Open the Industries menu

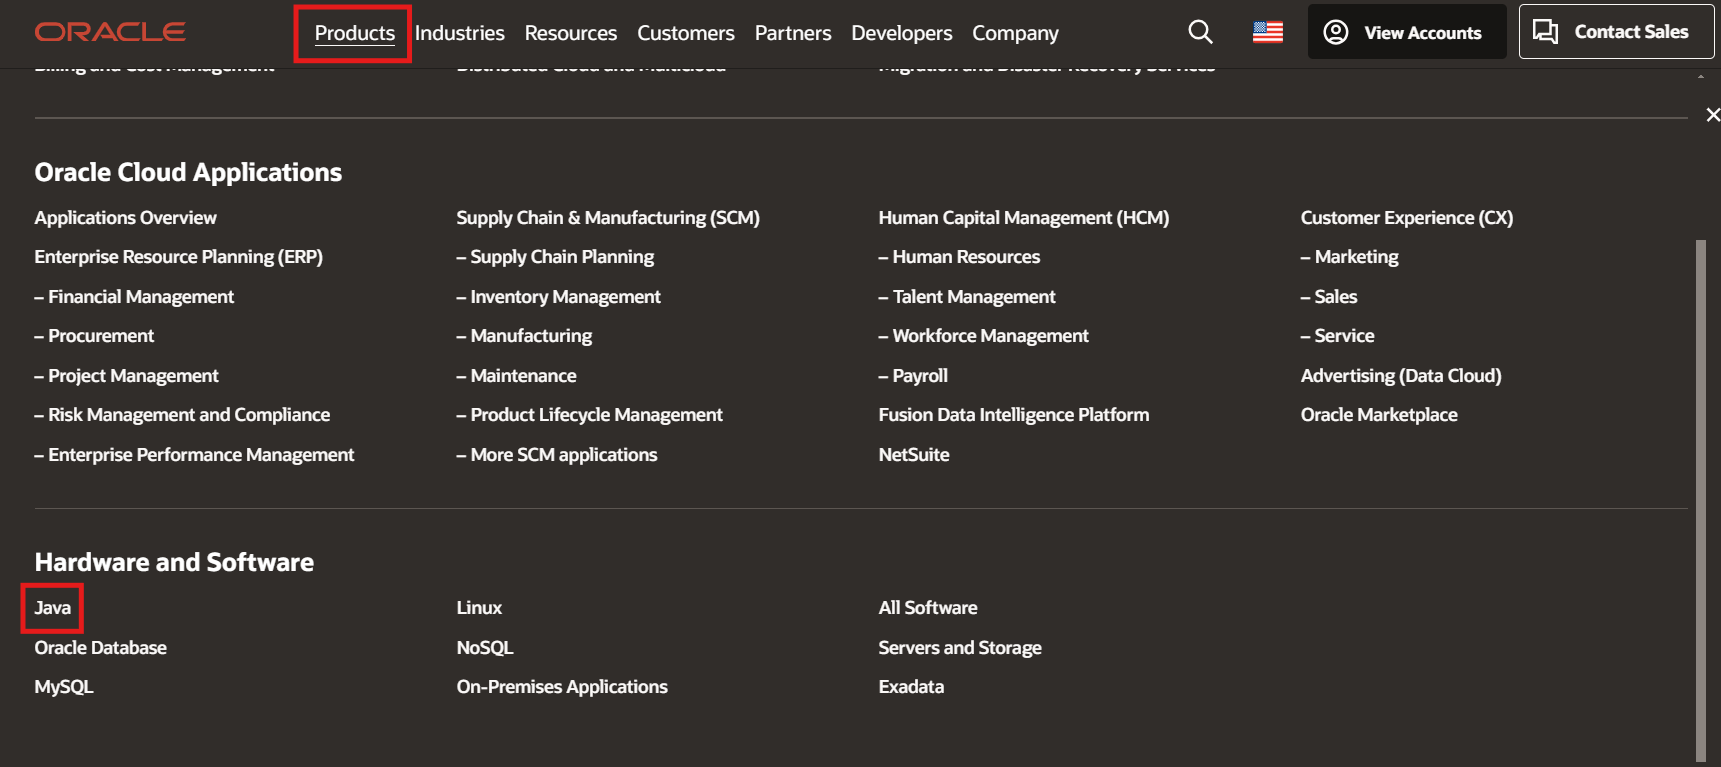(459, 33)
